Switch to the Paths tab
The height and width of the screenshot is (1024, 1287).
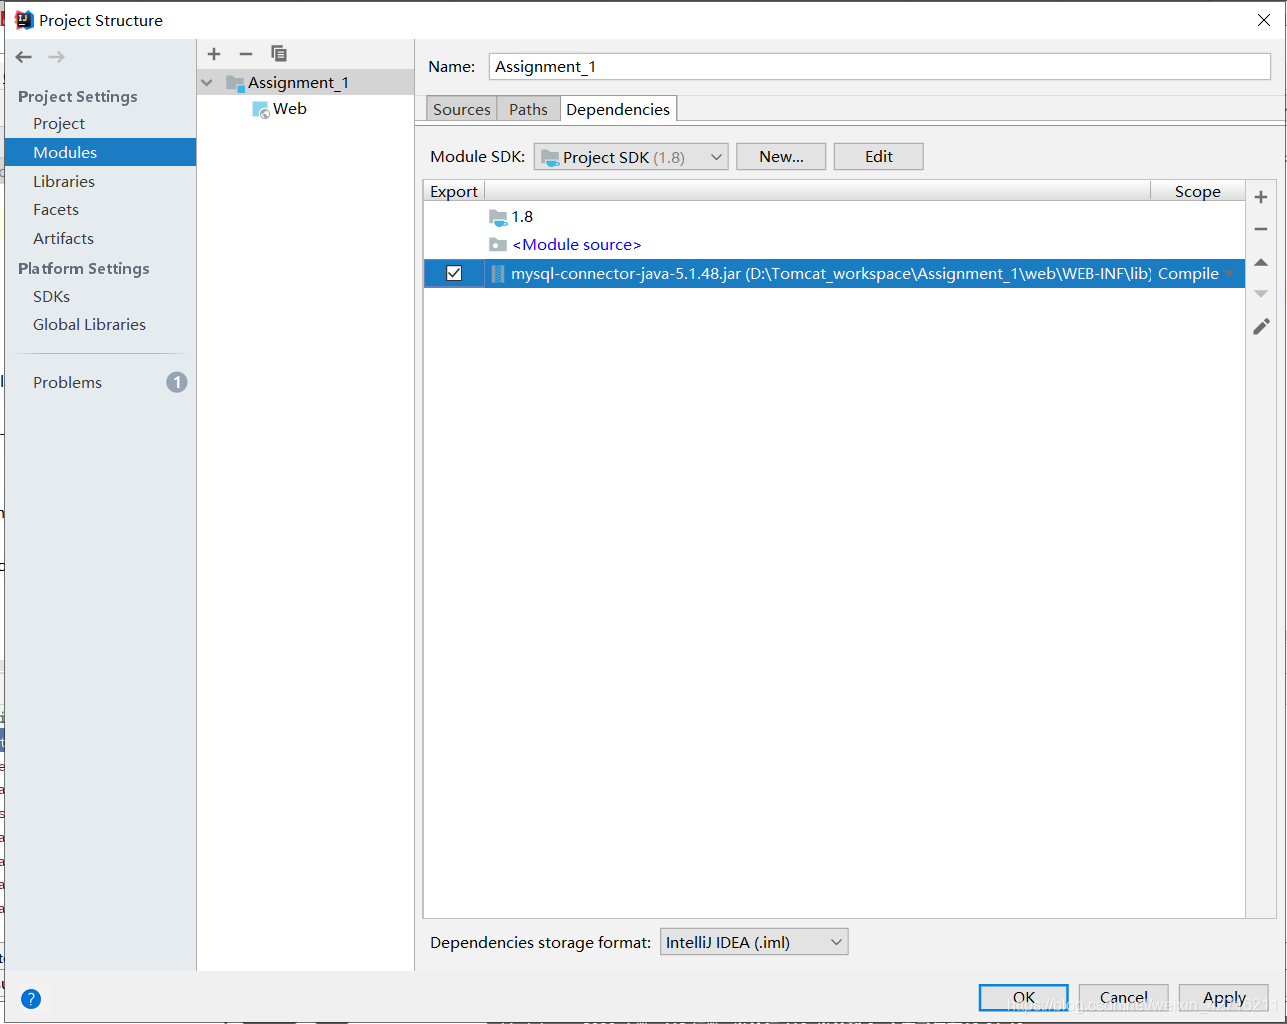[x=527, y=108]
